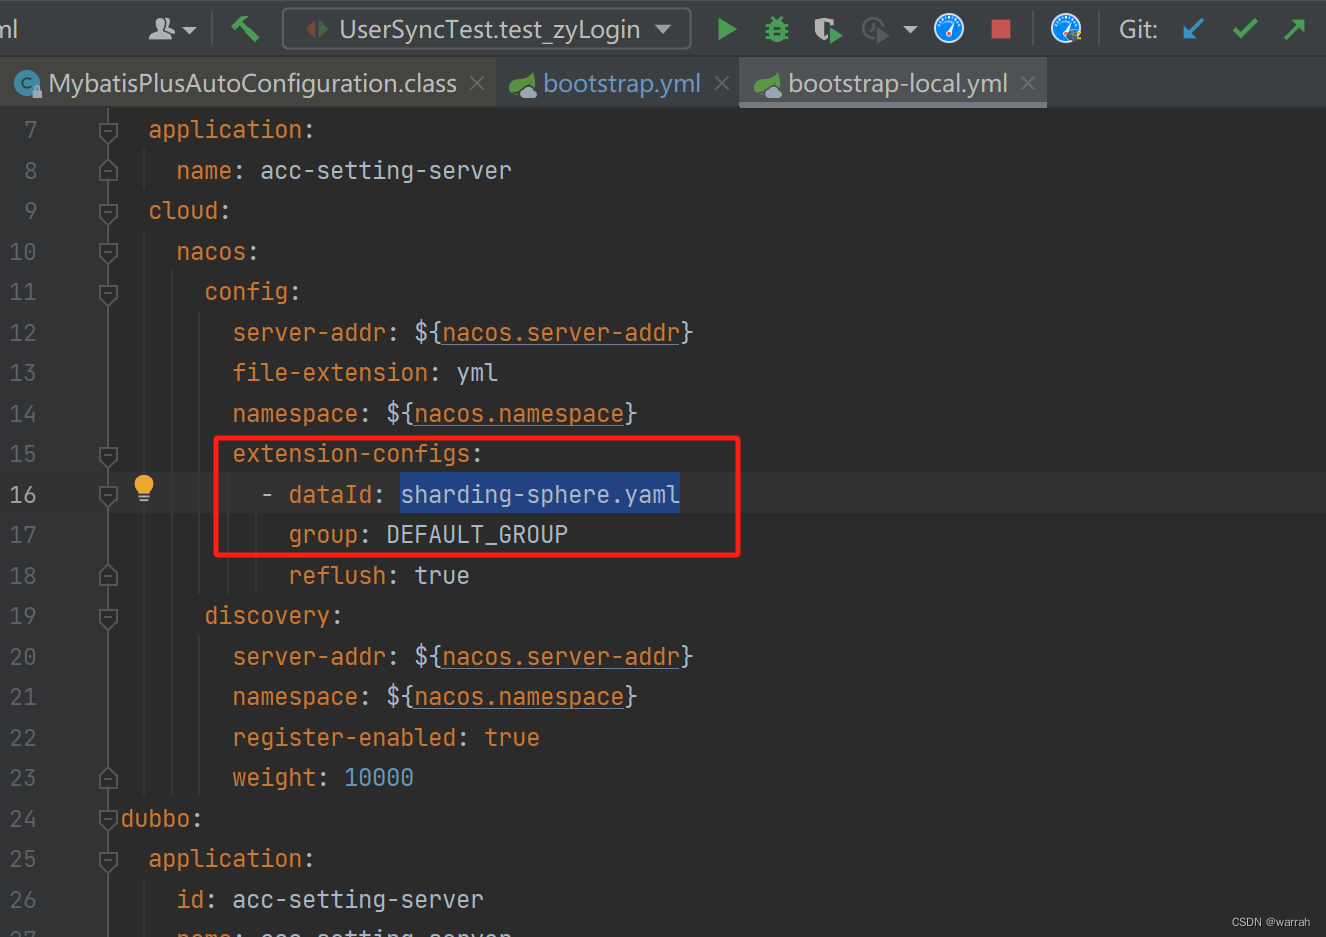Click the nacos.server-addr reference on line 12
Viewport: 1326px width, 937px height.
561,332
